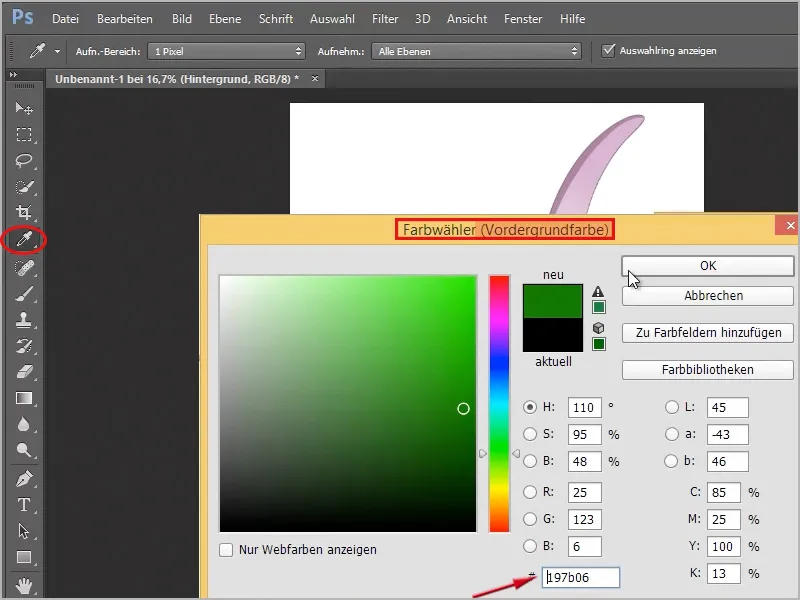Expand the toolbox double-arrow icon
Image resolution: width=800 pixels, height=600 pixels.
tap(13, 74)
